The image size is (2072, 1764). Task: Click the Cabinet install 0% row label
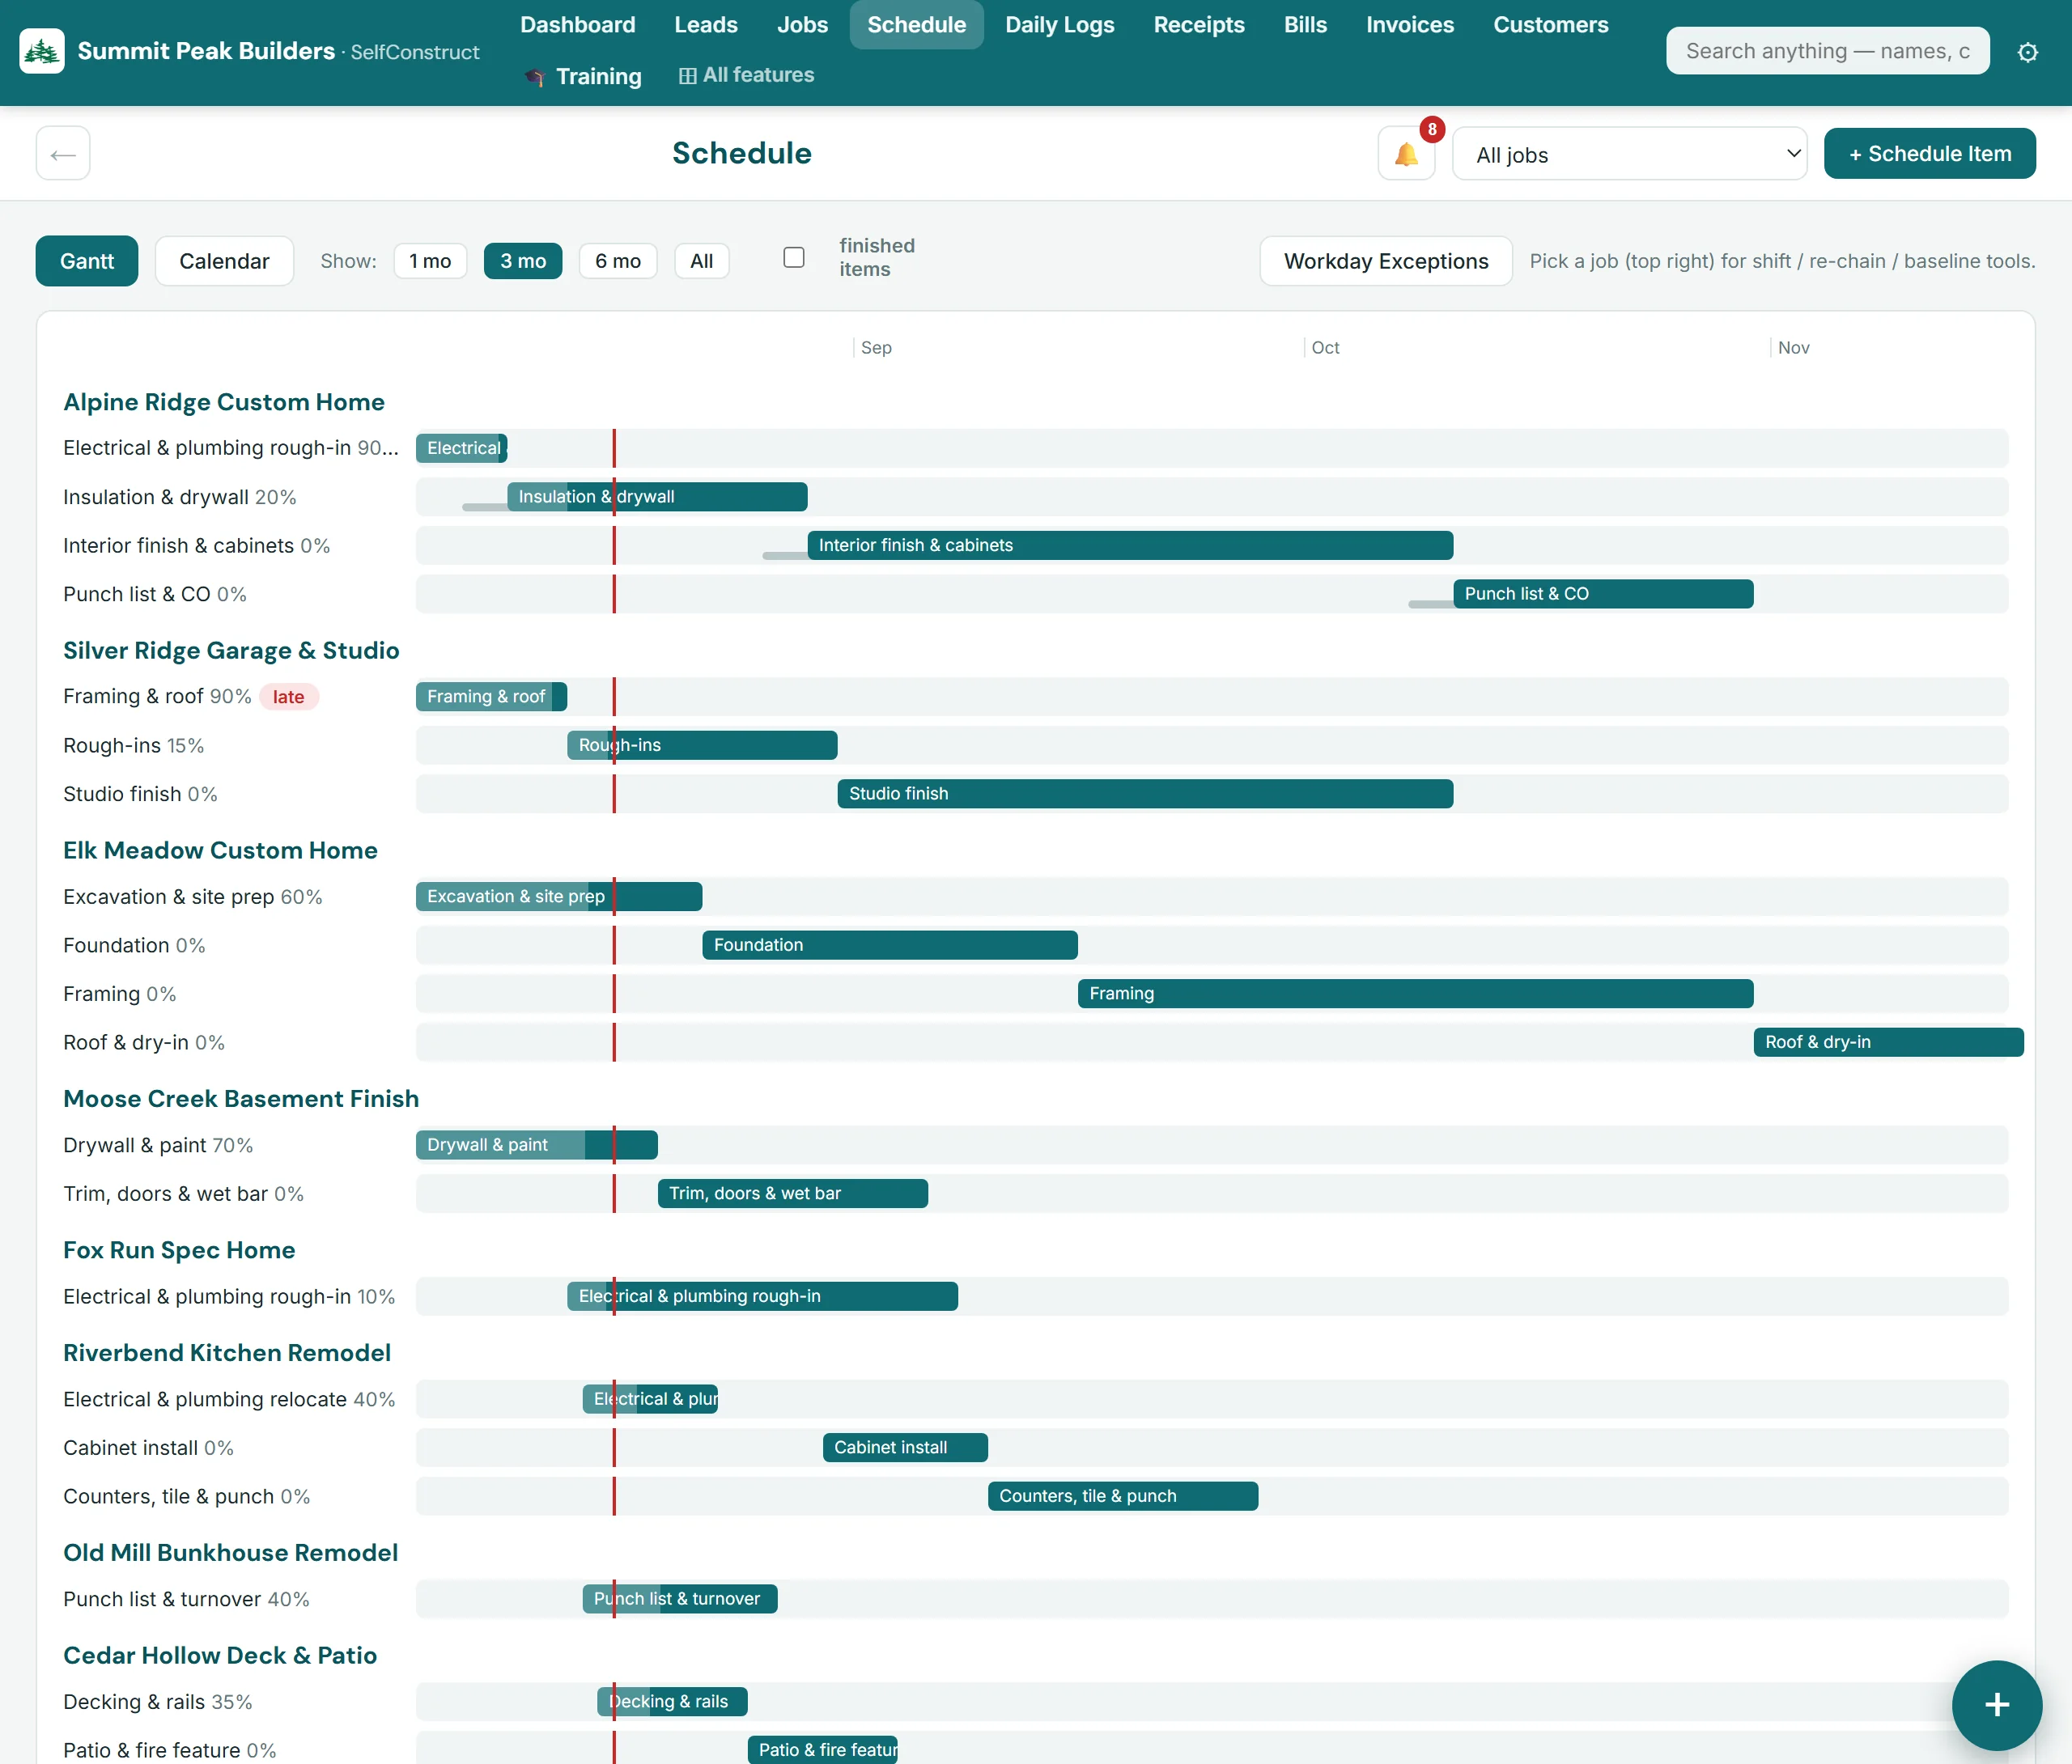coord(148,1448)
